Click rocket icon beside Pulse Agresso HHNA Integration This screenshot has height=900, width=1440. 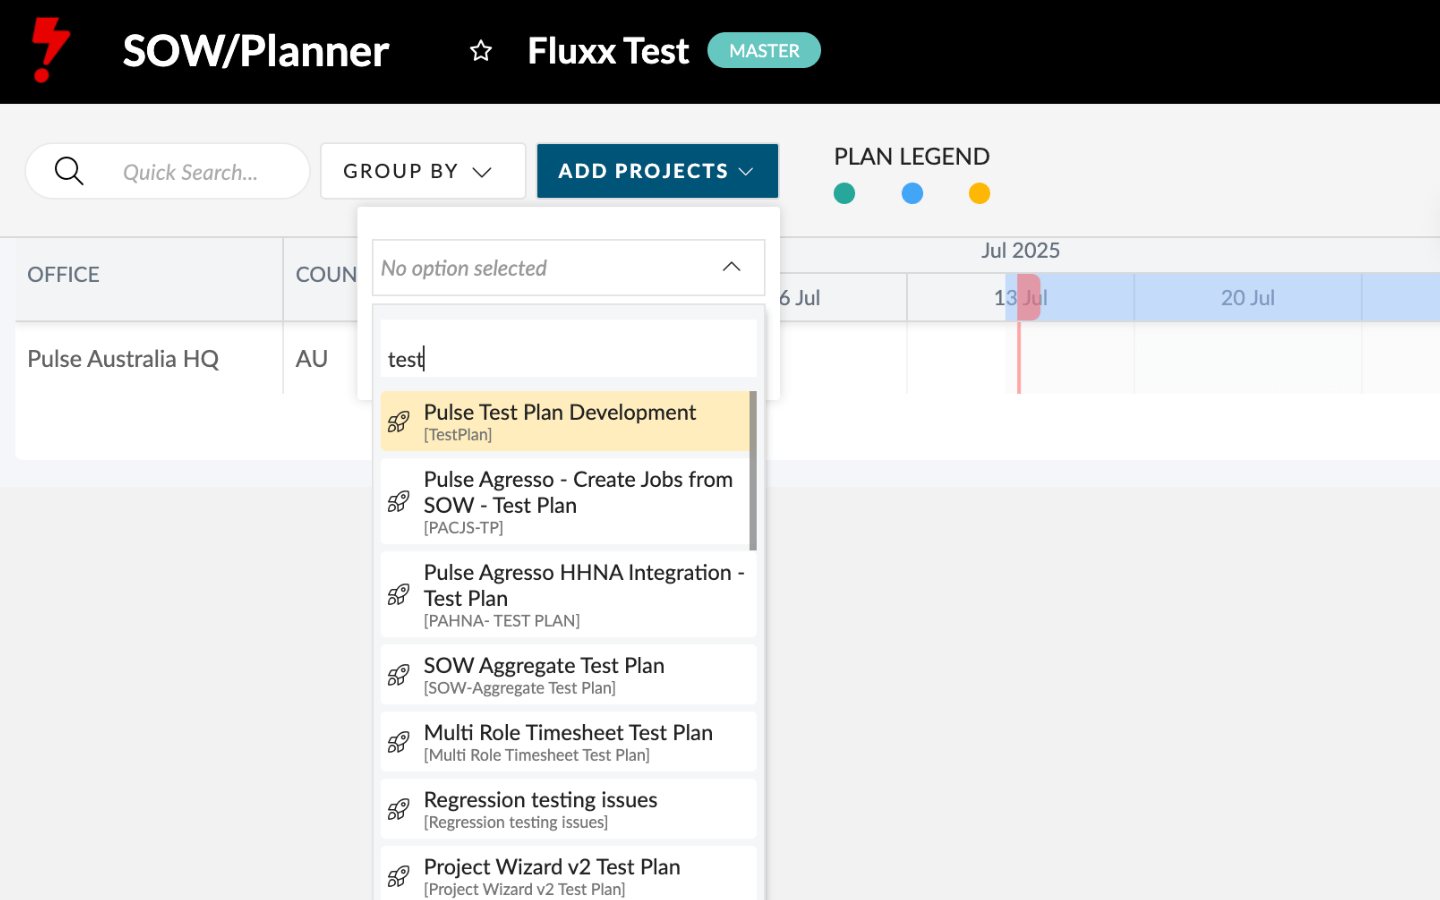399,595
